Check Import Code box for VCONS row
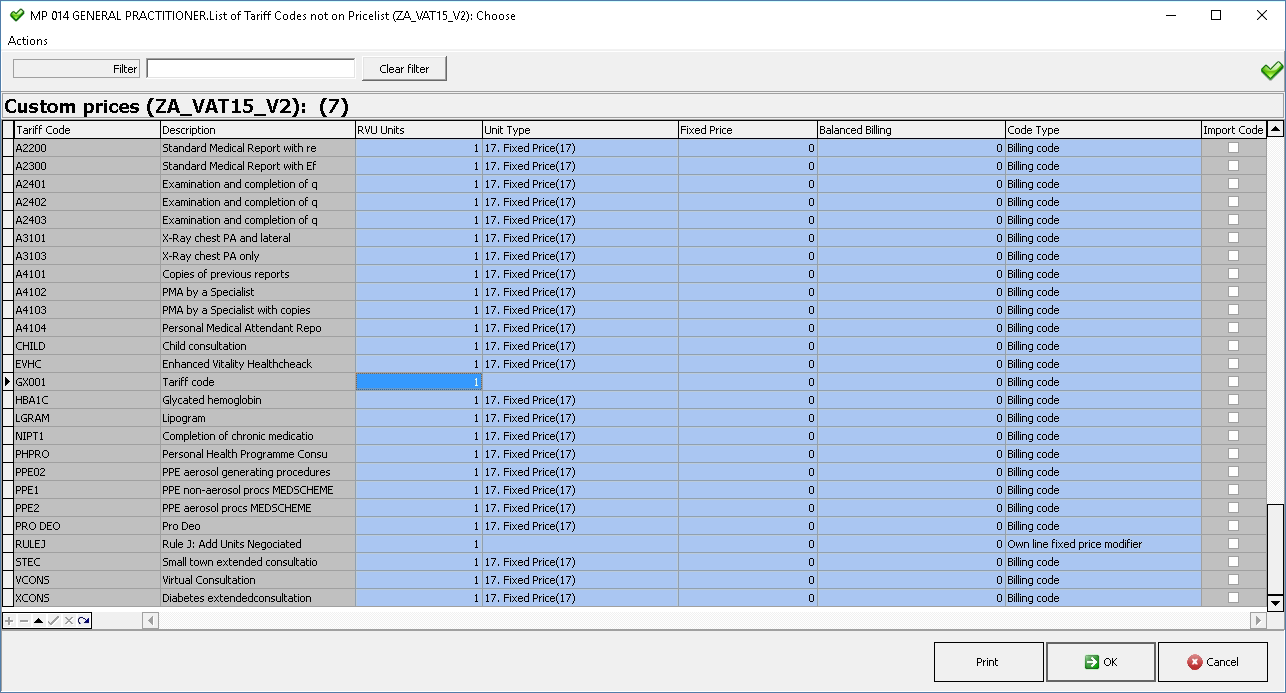The width and height of the screenshot is (1286, 693). point(1233,580)
